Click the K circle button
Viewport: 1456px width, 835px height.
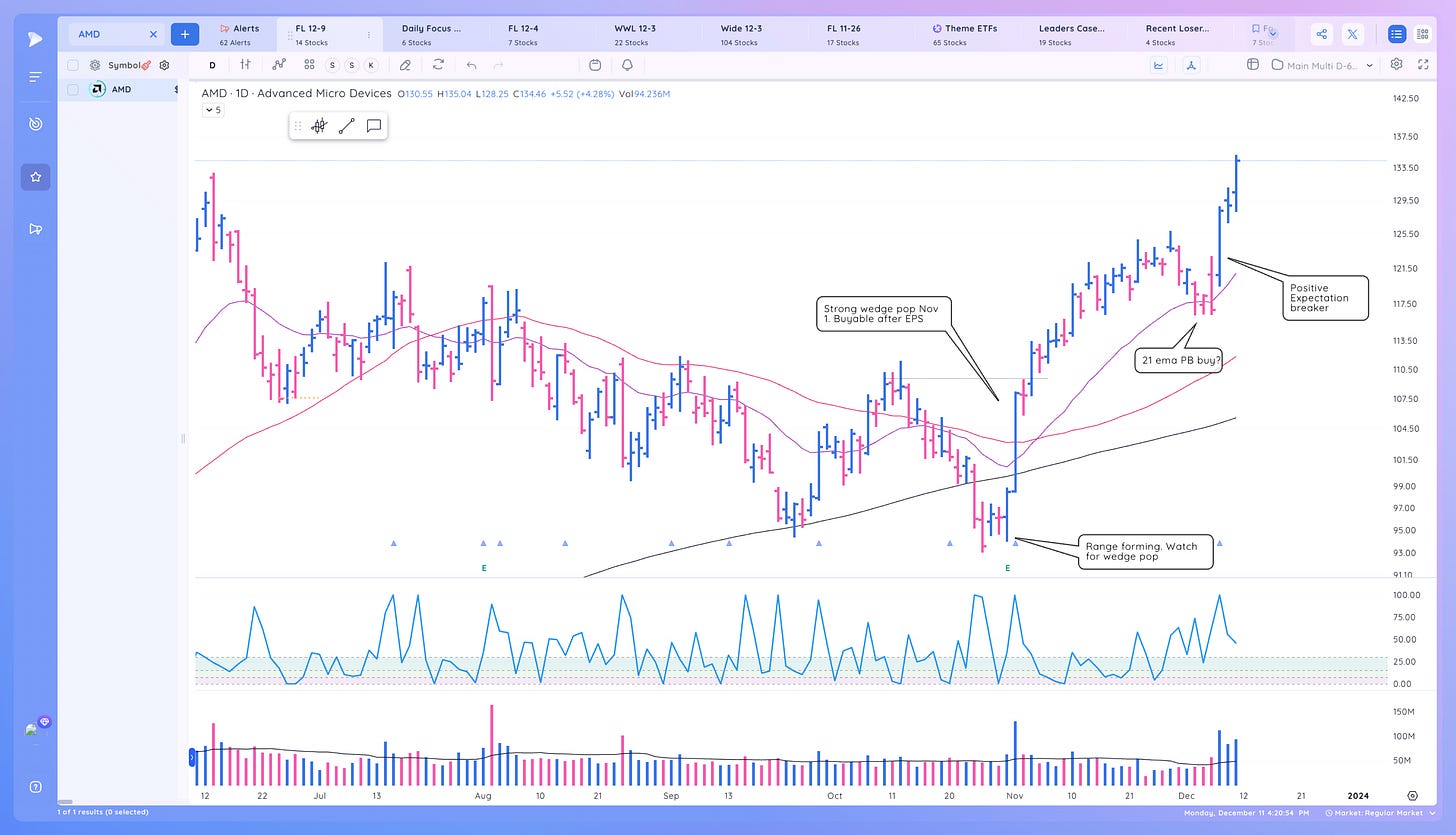pos(372,65)
